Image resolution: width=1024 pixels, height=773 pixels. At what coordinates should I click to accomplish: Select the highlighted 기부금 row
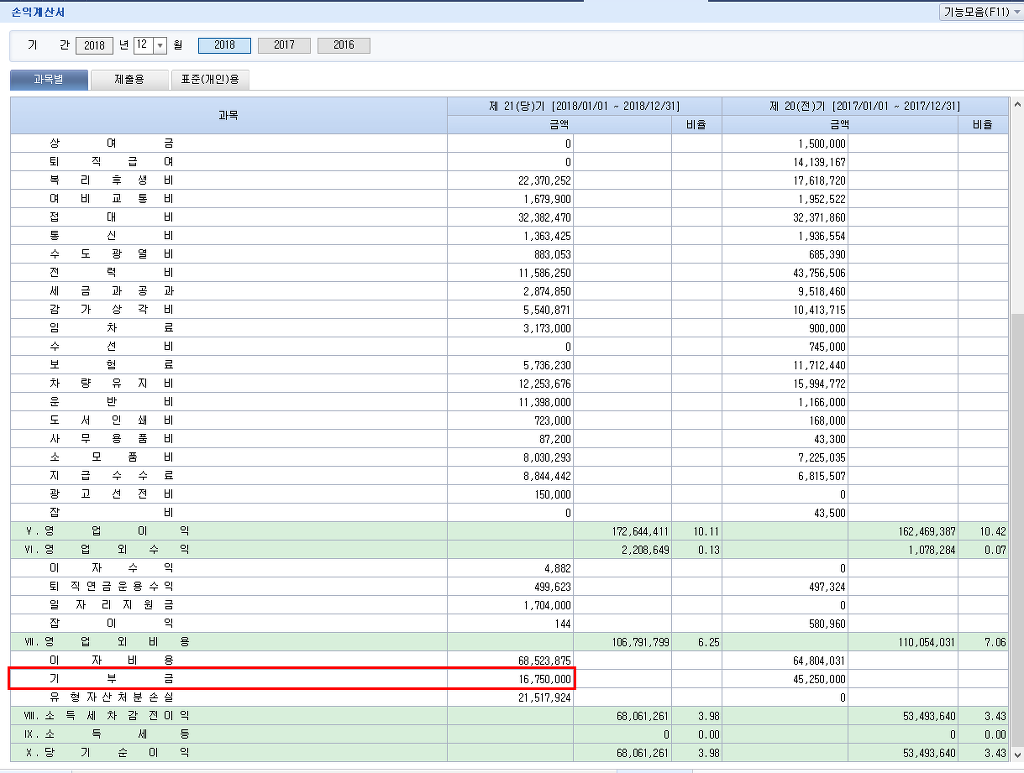tap(111, 679)
